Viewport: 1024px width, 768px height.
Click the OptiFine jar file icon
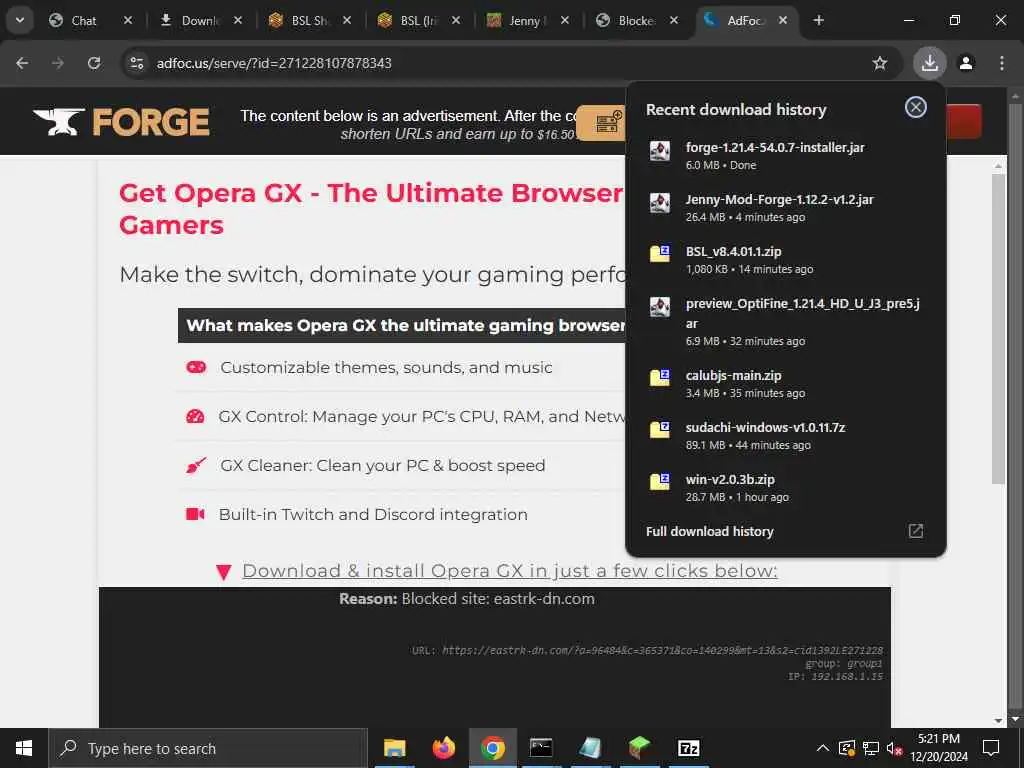[660, 306]
